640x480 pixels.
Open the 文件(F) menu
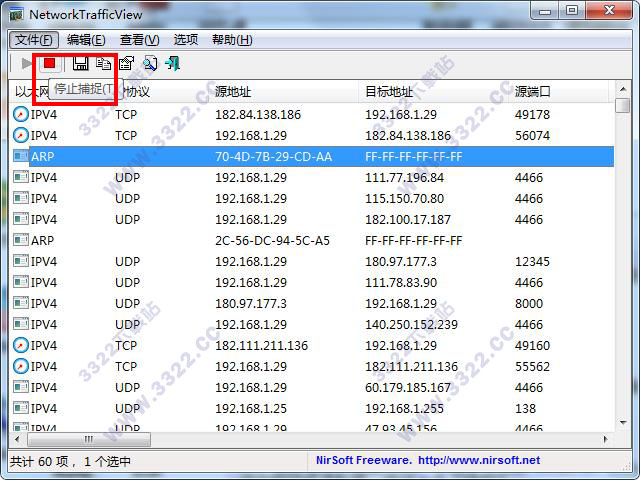click(34, 40)
